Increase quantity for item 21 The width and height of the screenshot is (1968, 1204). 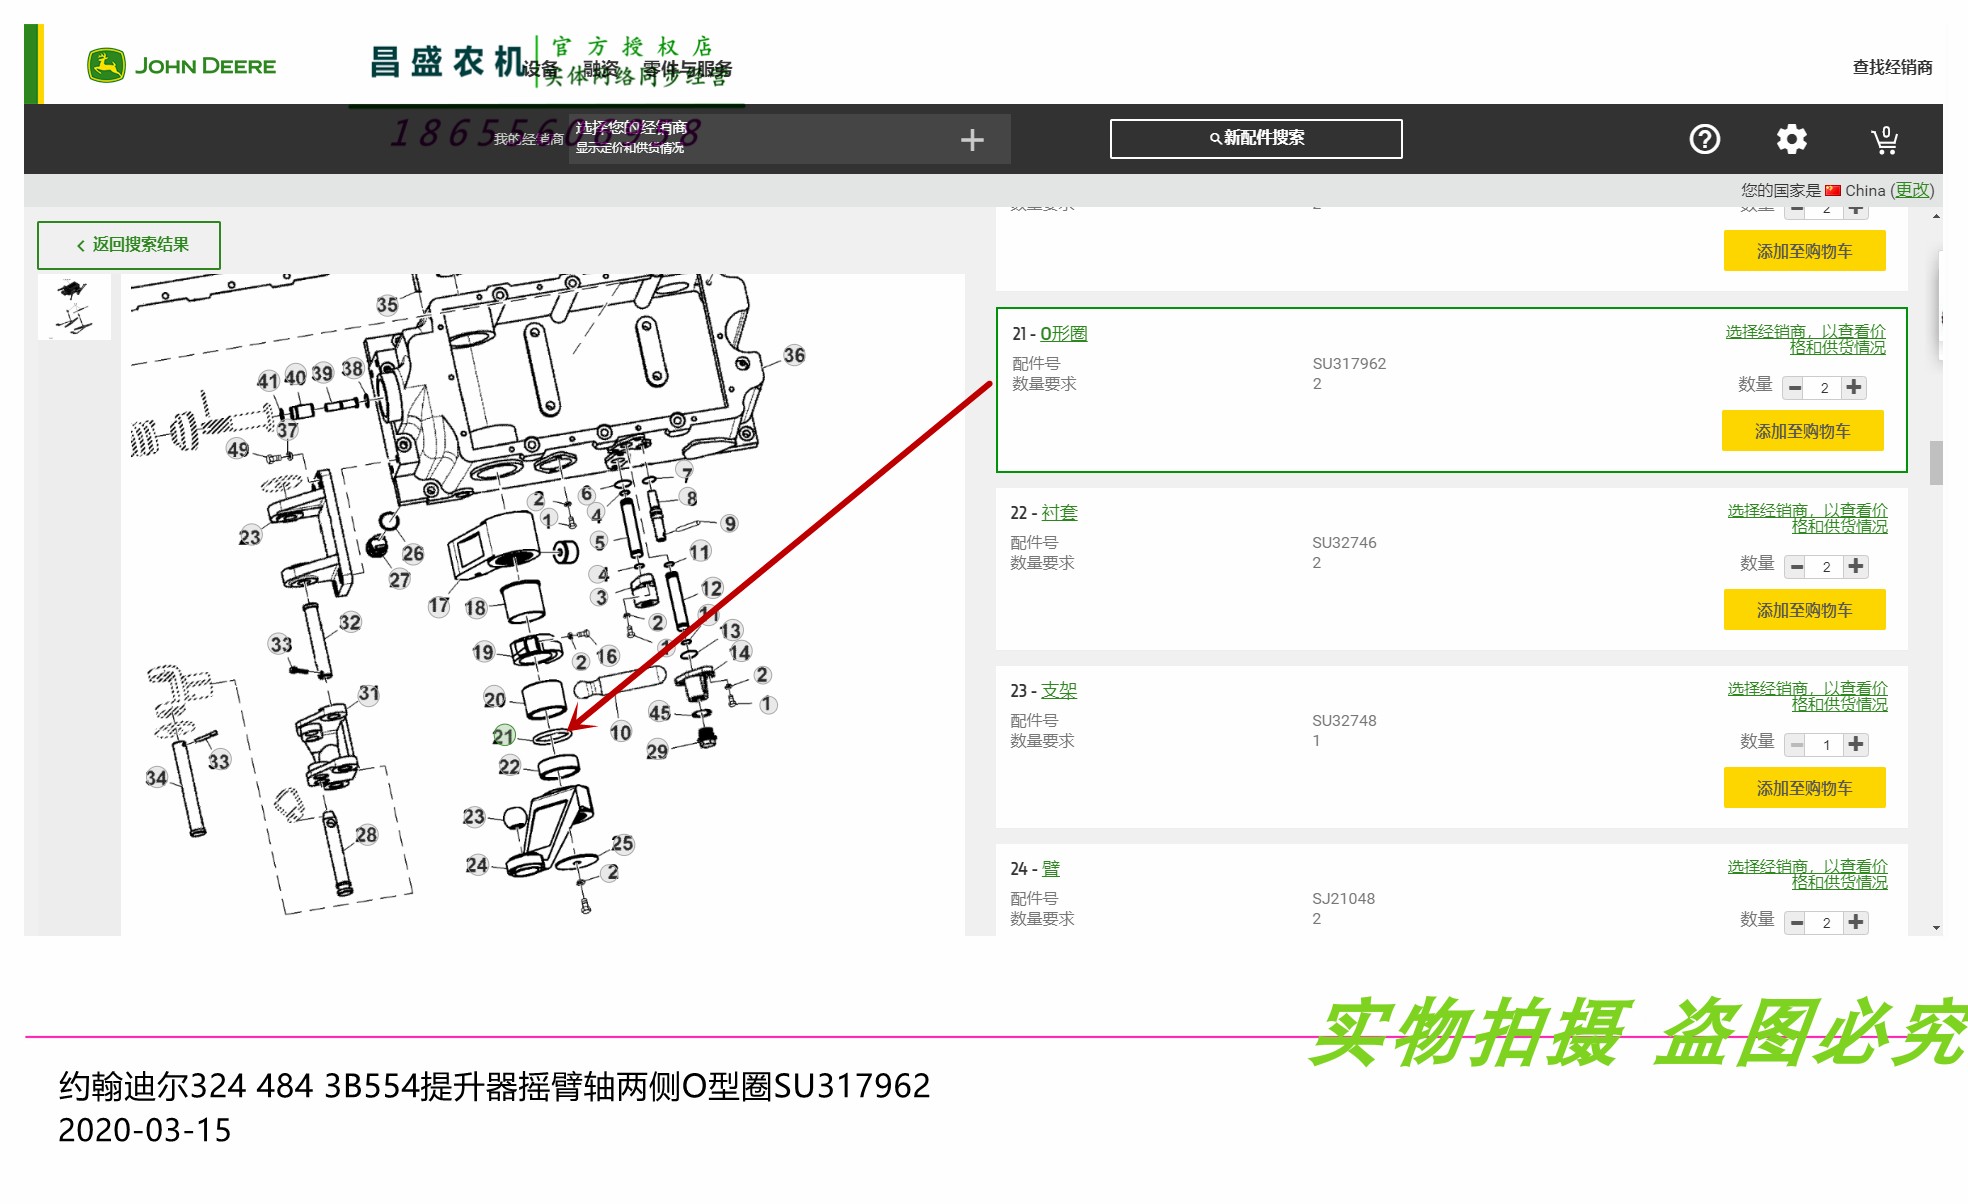[x=1854, y=388]
